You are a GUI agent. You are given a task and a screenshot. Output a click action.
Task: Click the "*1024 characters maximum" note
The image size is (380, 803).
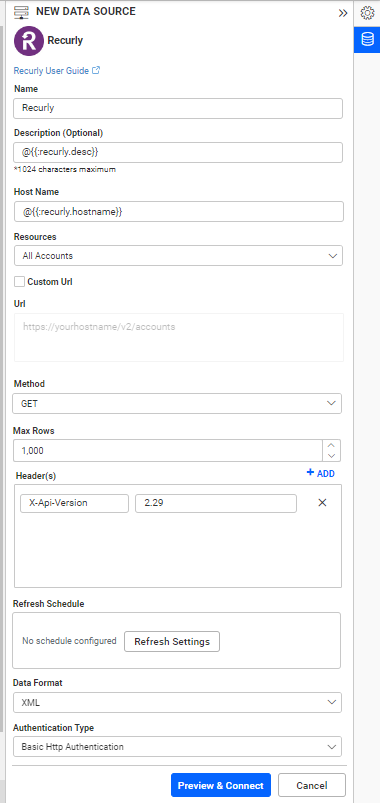pos(65,170)
